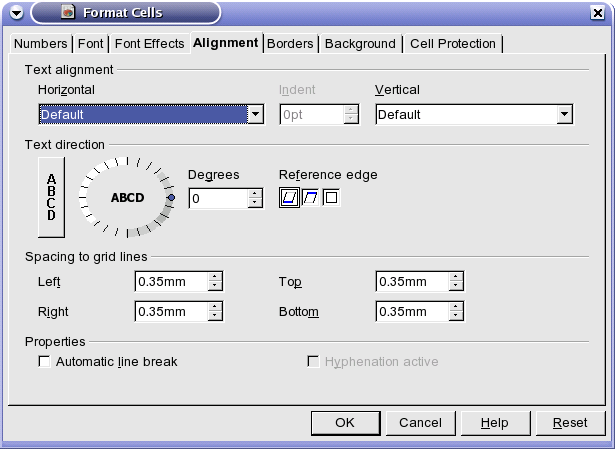Choose text extension inside cell only
Screen dimensions: 615x449
coord(331,198)
